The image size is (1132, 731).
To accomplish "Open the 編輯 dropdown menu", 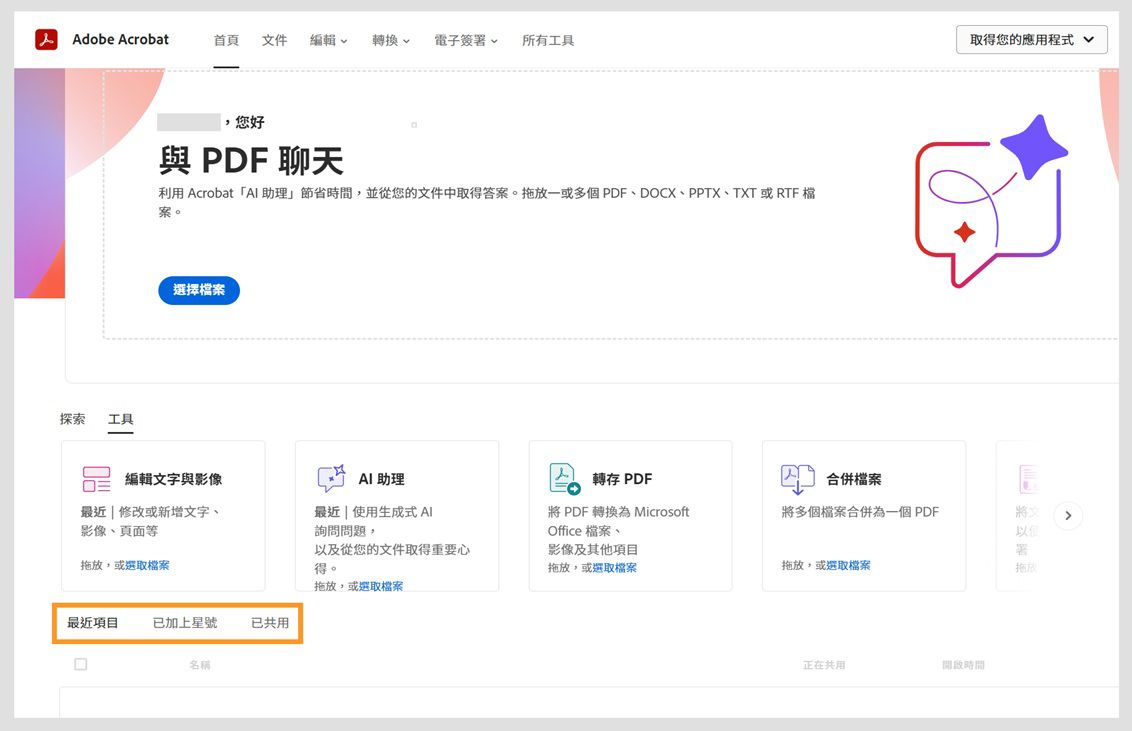I will tap(329, 40).
